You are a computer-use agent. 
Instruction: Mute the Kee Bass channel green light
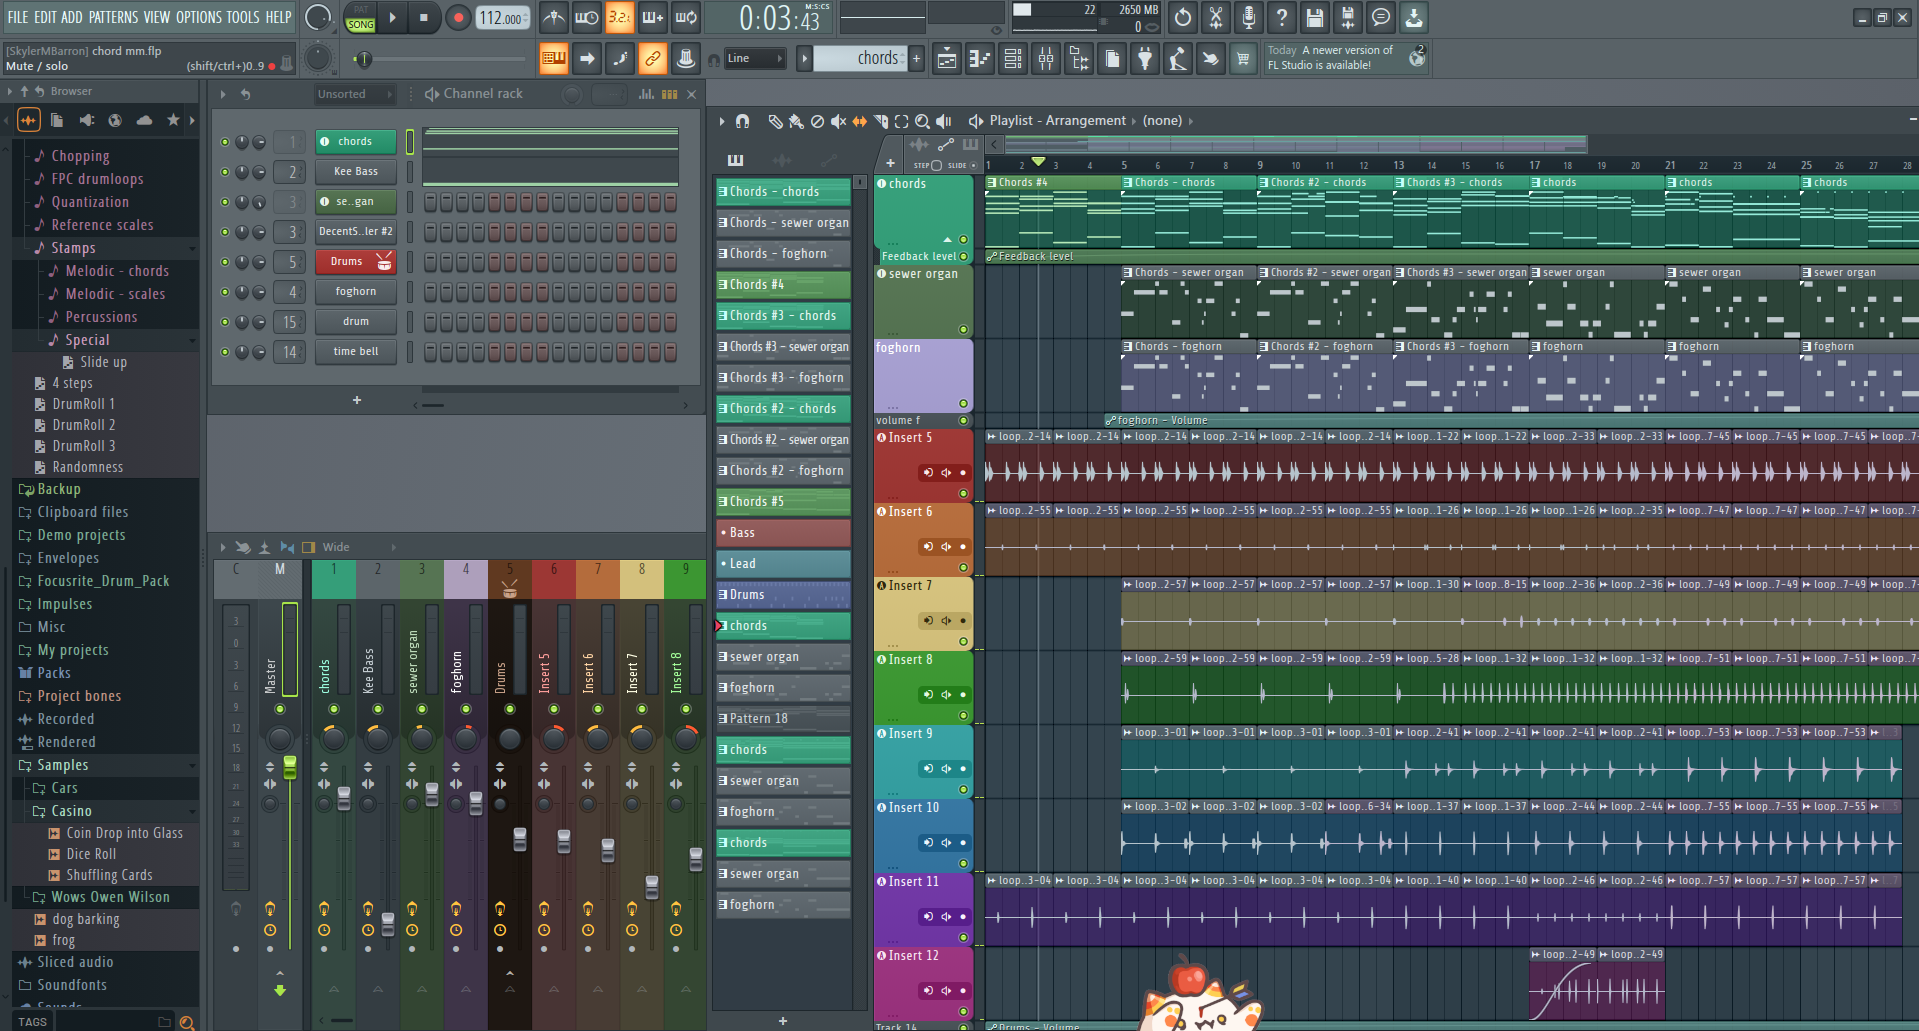[225, 172]
